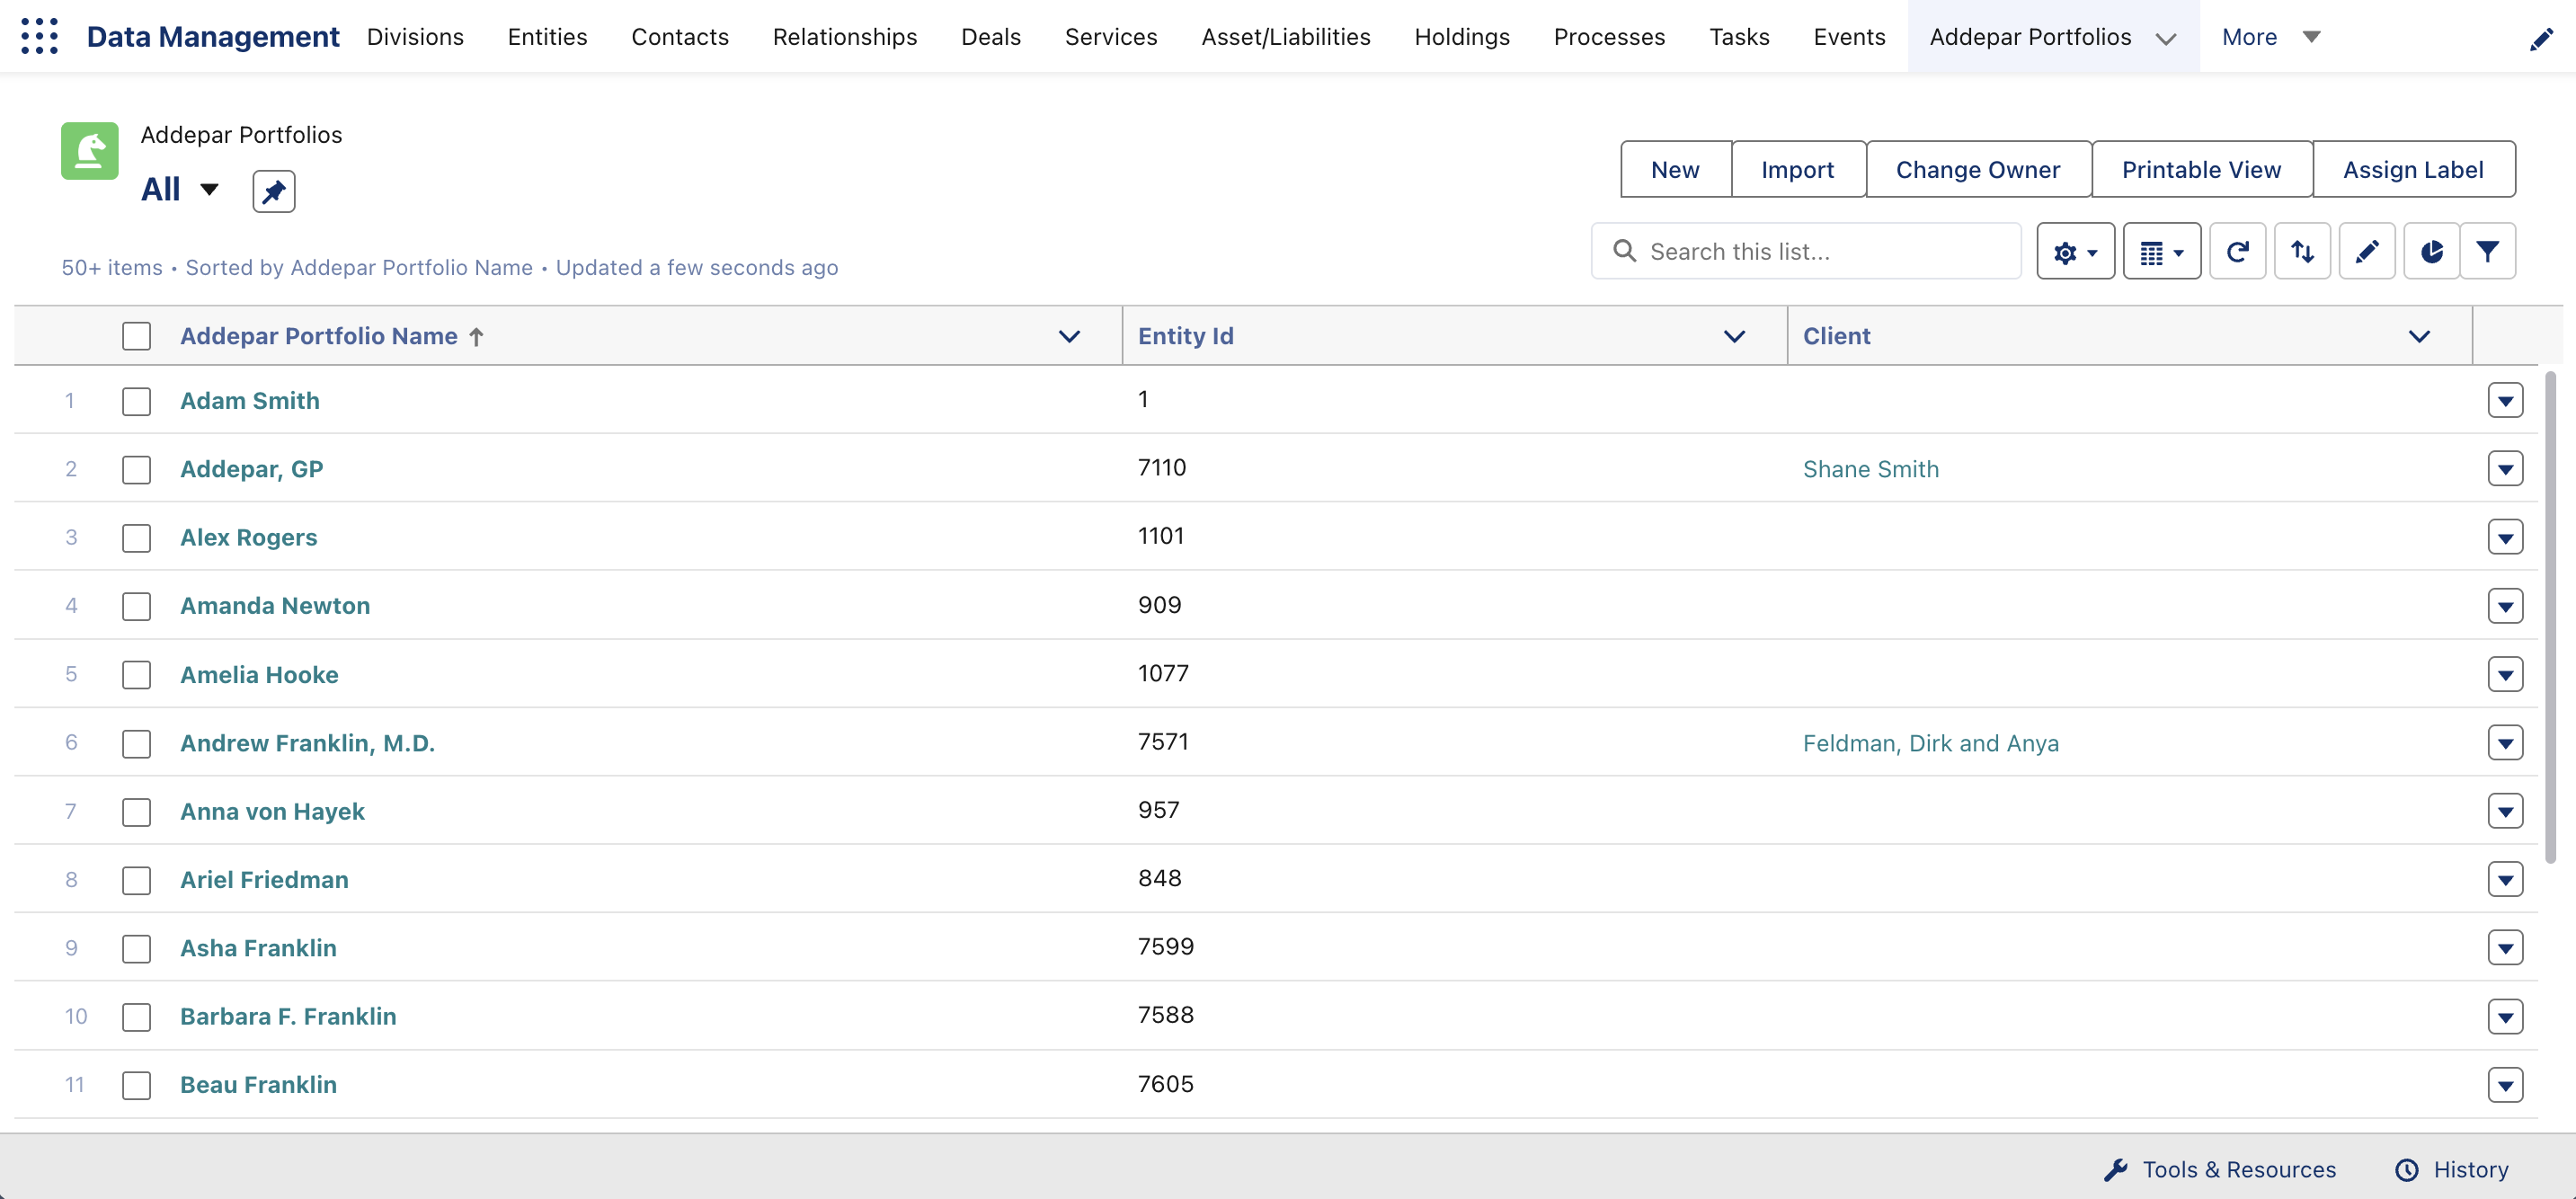Screen dimensions: 2576x1199
Task: Click the green Addepar Portfolios chess icon
Action: click(90, 151)
